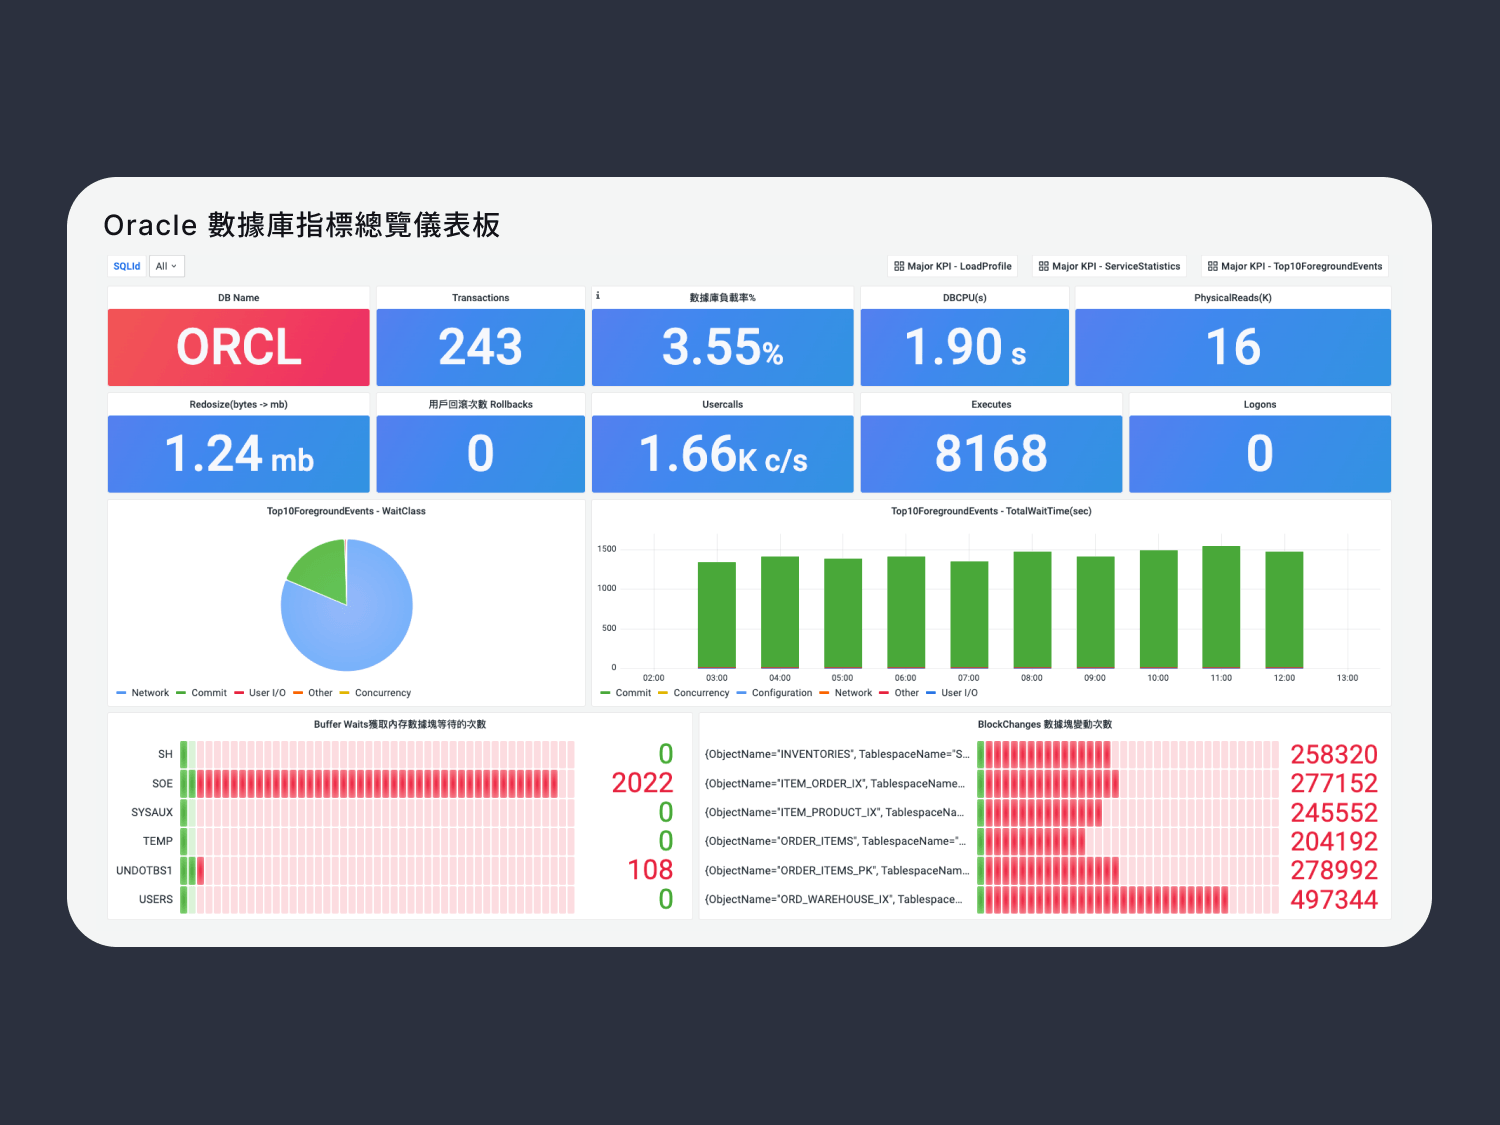Image resolution: width=1500 pixels, height=1125 pixels.
Task: Open the Transactions panel title menu
Action: (480, 298)
